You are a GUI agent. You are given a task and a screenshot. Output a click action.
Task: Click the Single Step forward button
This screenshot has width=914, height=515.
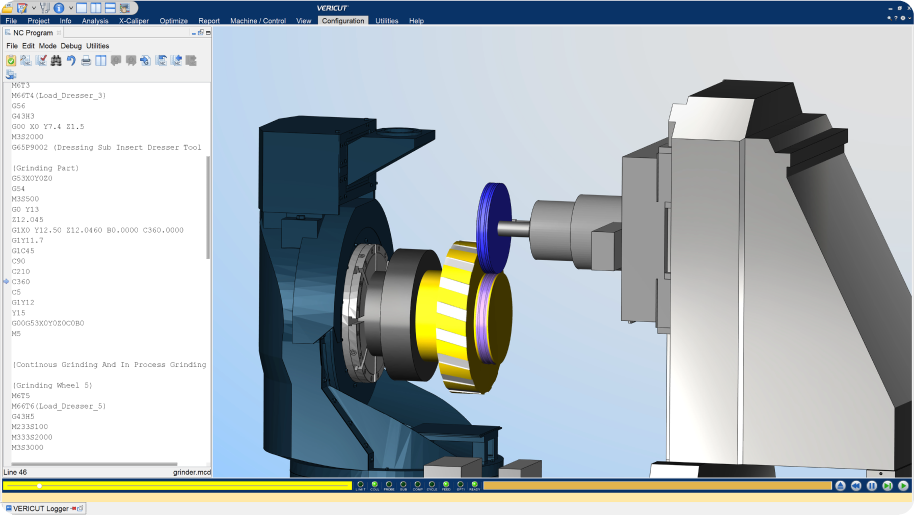(x=887, y=486)
